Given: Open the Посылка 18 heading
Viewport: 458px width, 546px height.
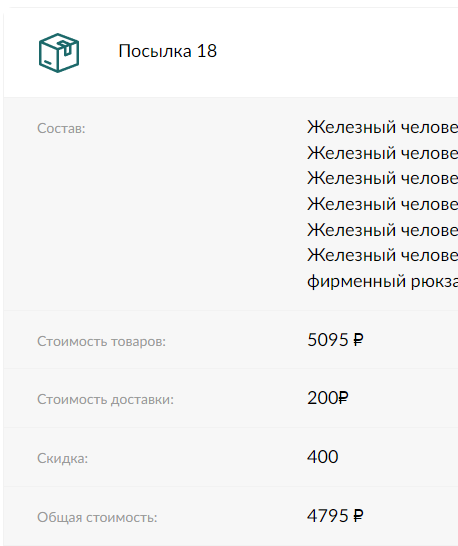Looking at the screenshot, I should click(x=168, y=51).
